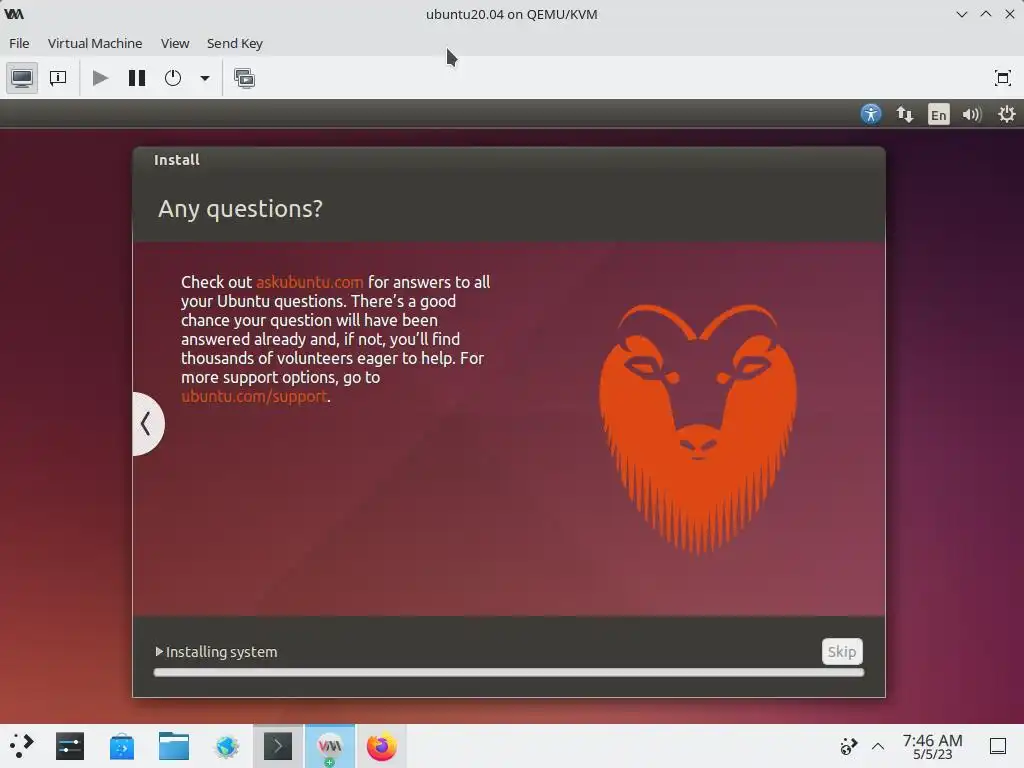The image size is (1024, 768).
Task: Expand the Installing system details triangle
Action: [159, 651]
